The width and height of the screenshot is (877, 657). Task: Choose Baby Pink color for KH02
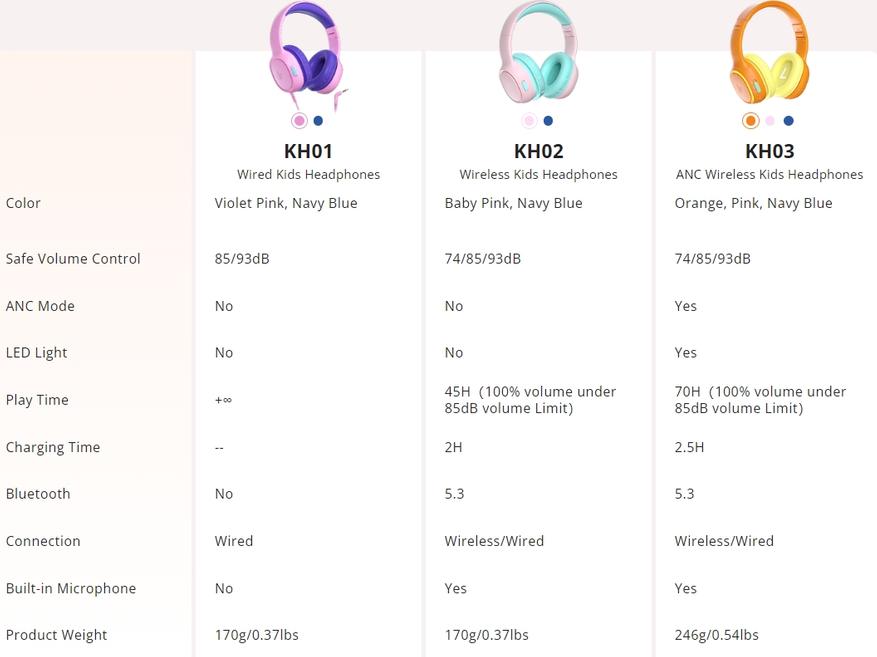(x=529, y=121)
